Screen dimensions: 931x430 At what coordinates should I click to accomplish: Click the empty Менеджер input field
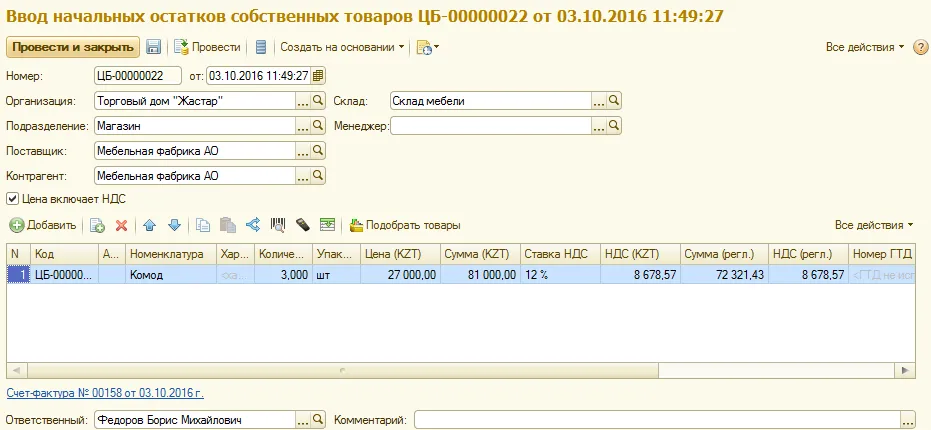coord(490,126)
